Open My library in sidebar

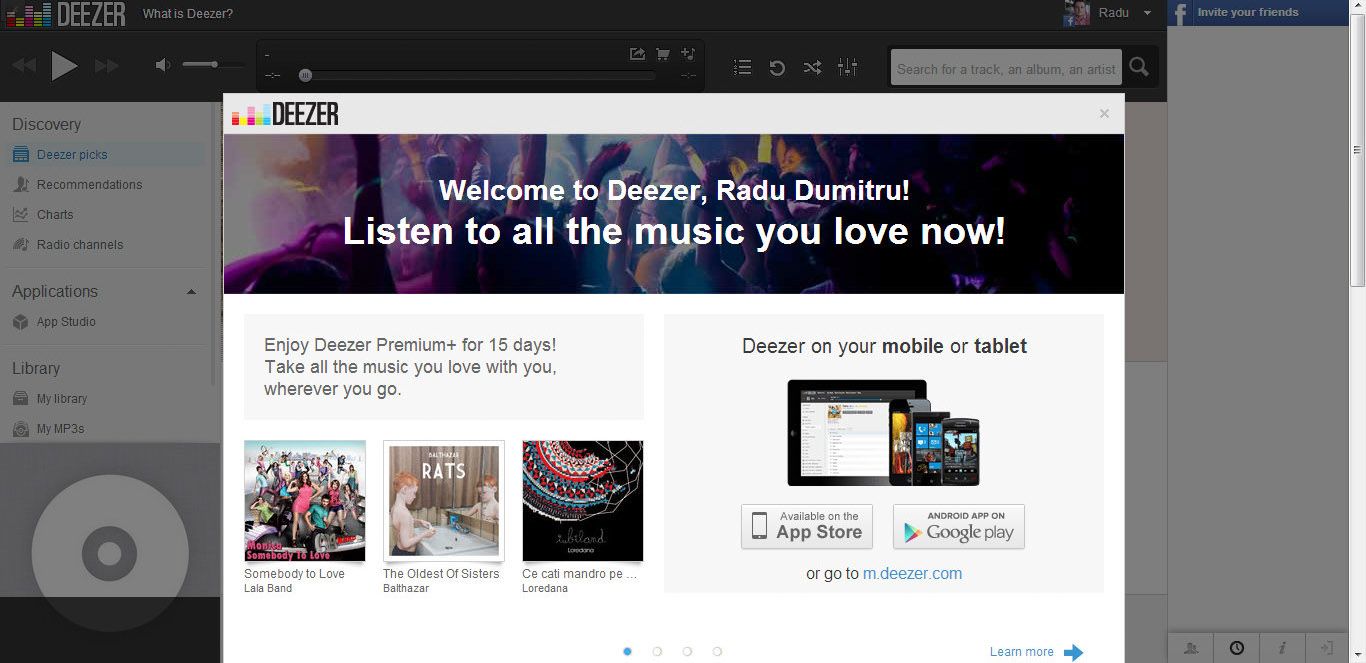(62, 399)
